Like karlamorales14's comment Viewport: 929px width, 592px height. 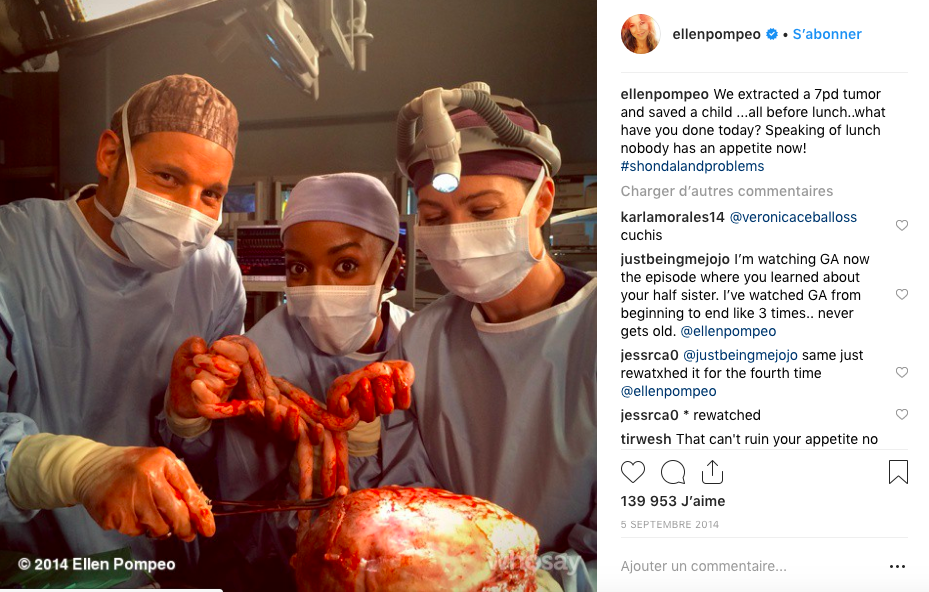[902, 225]
